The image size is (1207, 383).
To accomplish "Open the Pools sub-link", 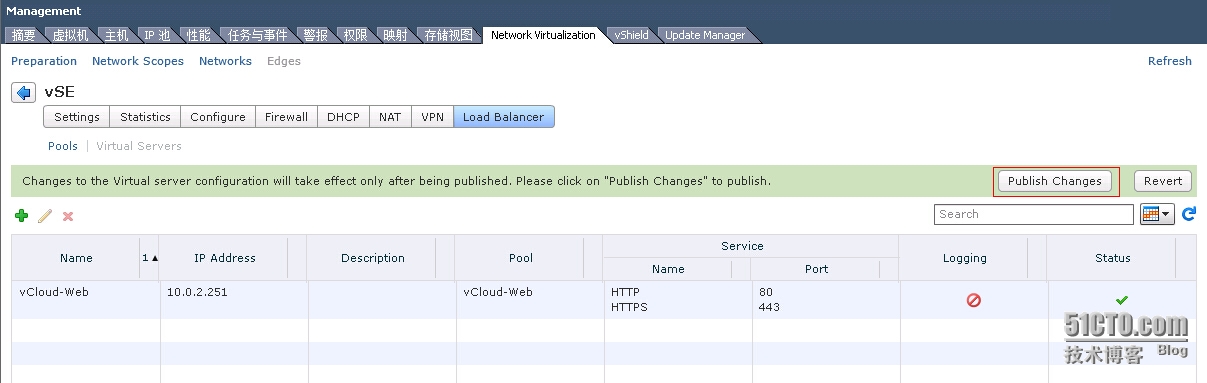I will (63, 146).
